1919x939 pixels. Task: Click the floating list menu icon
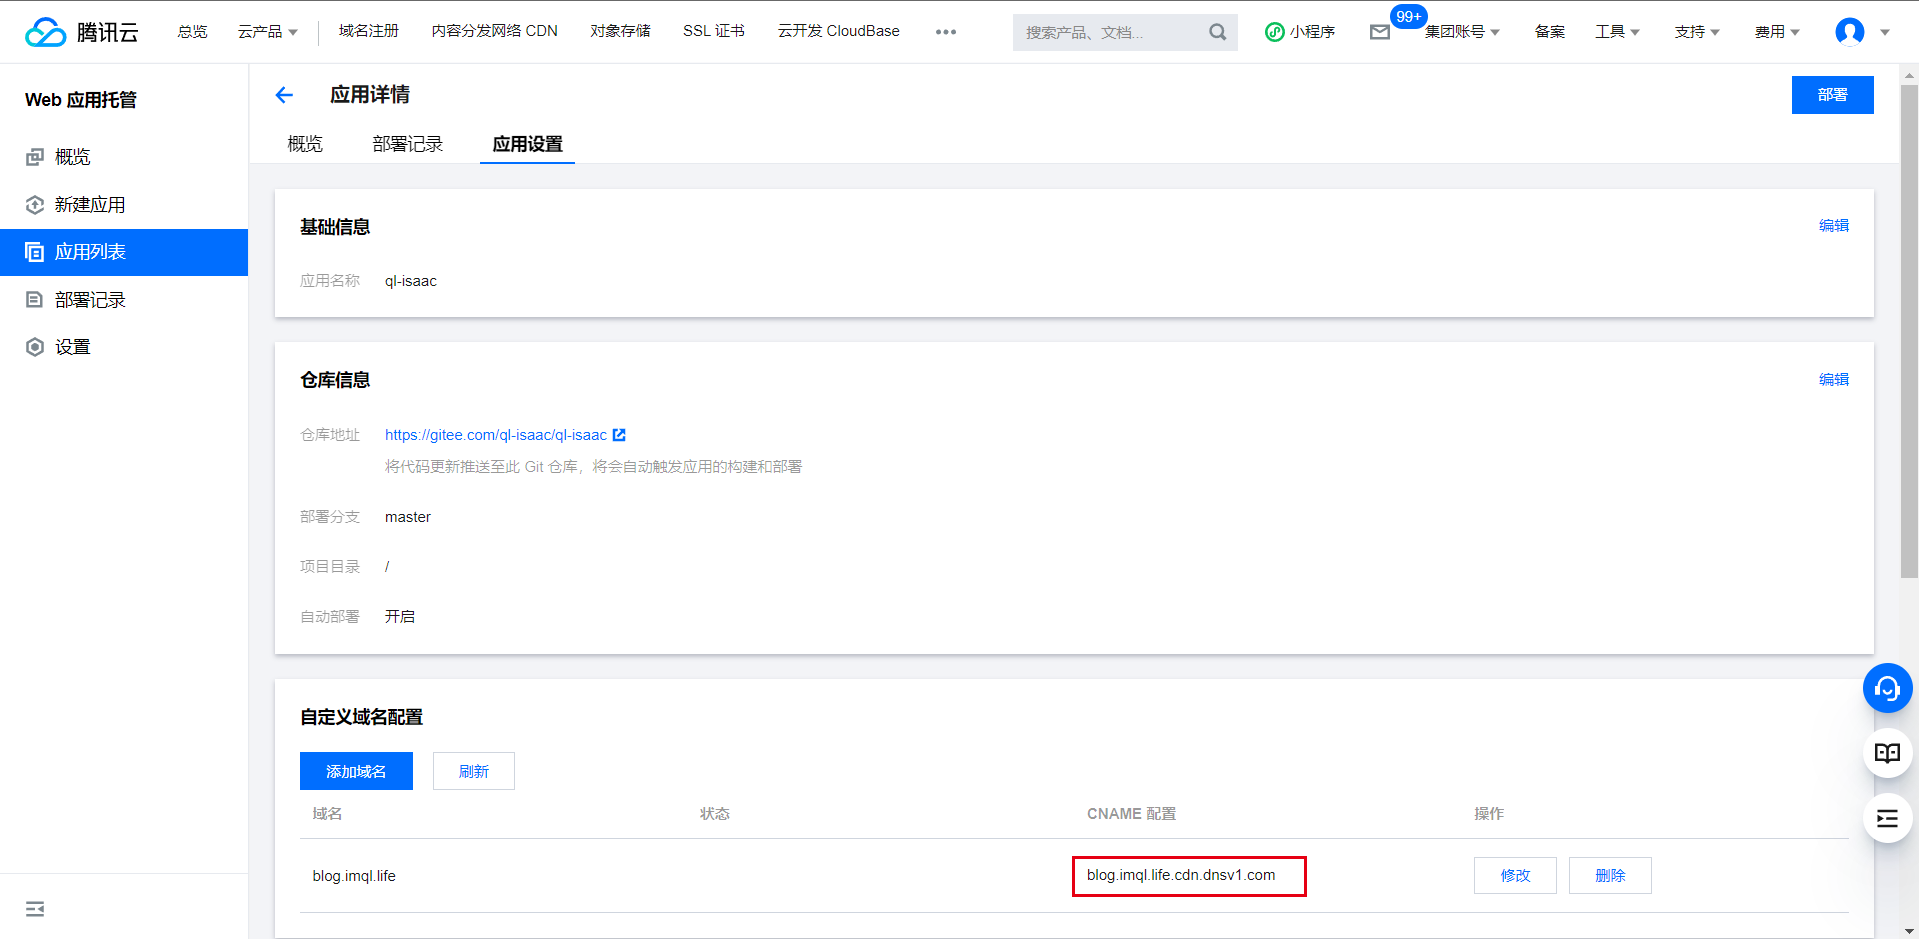(1887, 819)
